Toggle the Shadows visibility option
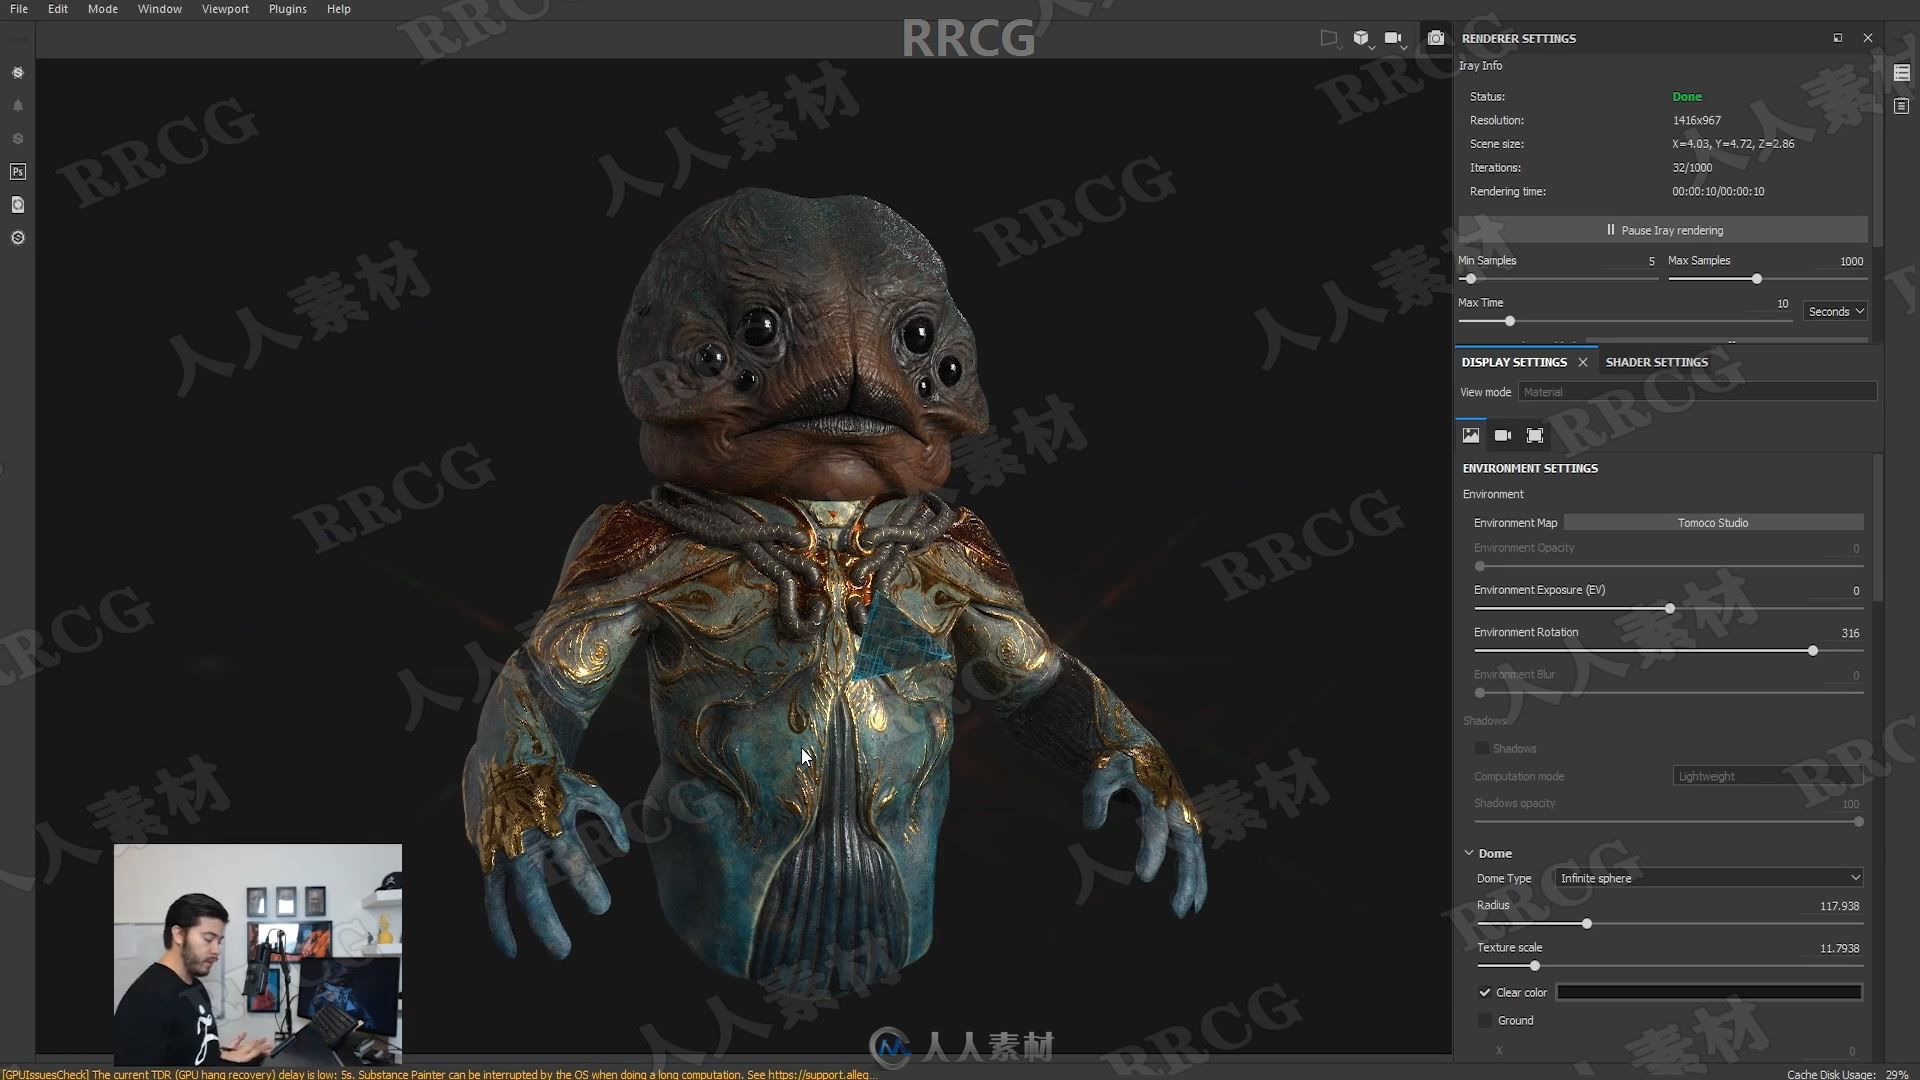1920x1080 pixels. point(1482,748)
